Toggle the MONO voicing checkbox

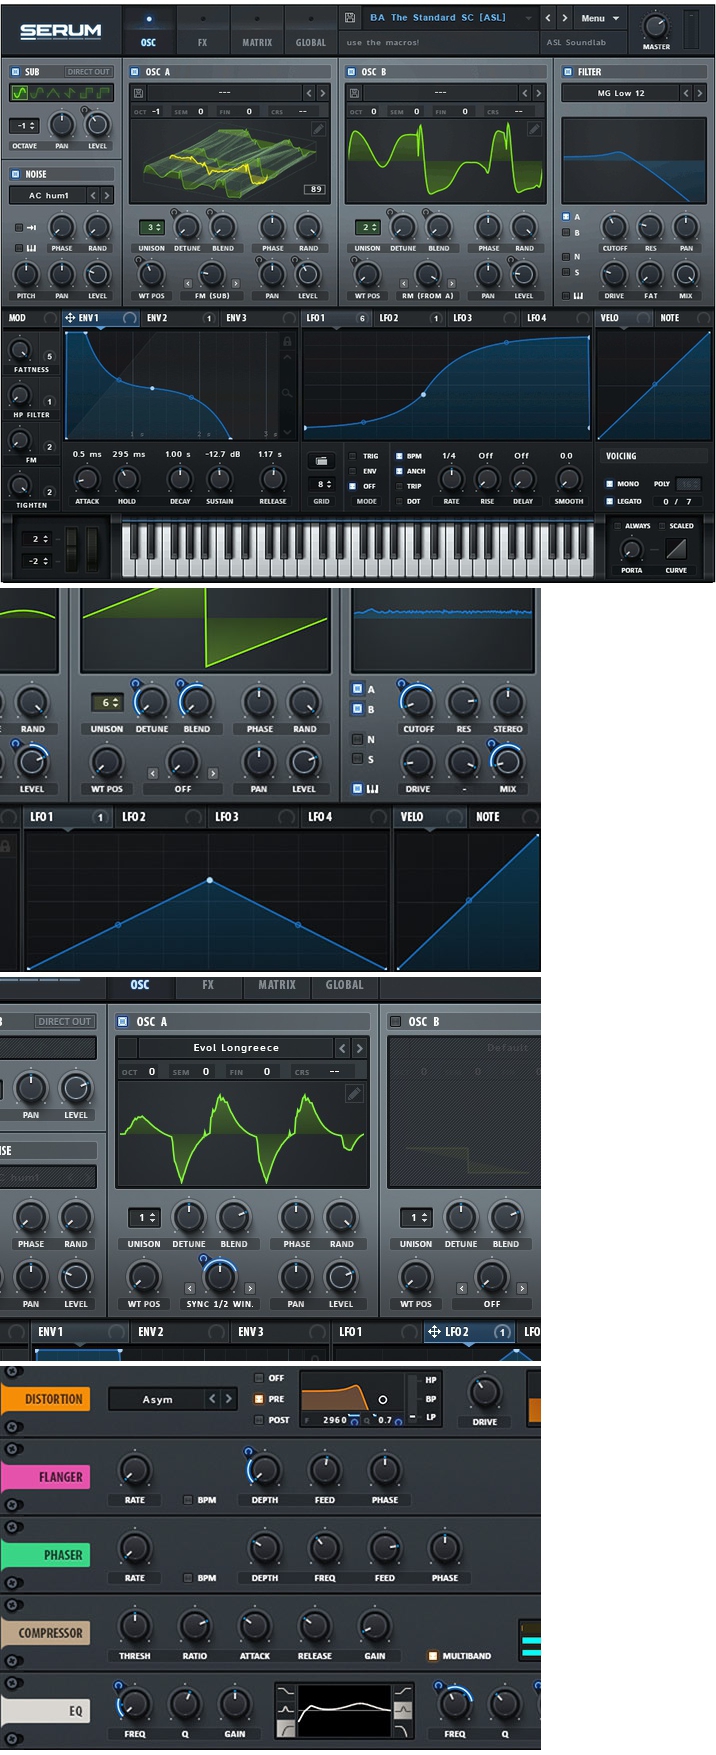609,484
